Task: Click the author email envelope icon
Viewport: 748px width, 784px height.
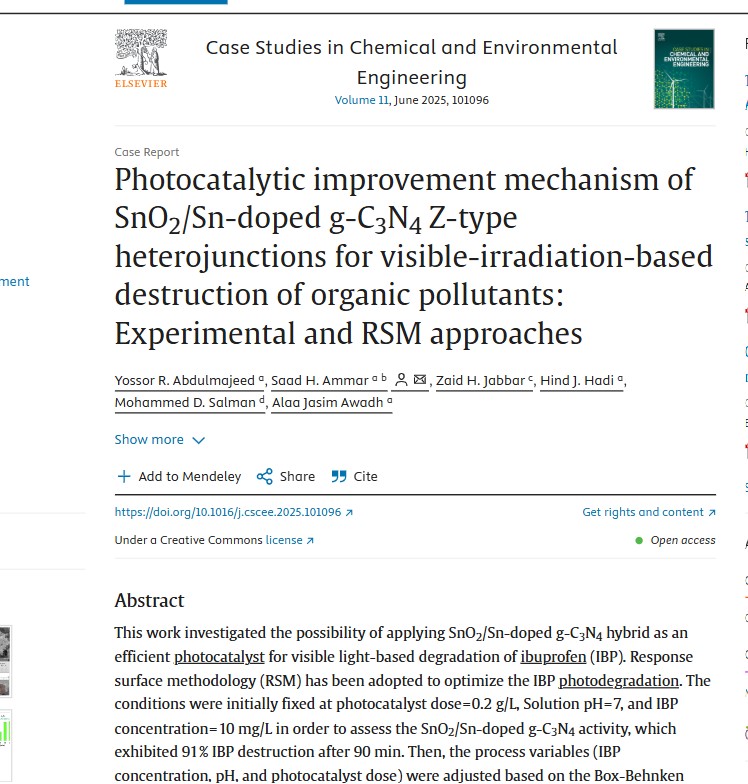Action: pos(420,380)
